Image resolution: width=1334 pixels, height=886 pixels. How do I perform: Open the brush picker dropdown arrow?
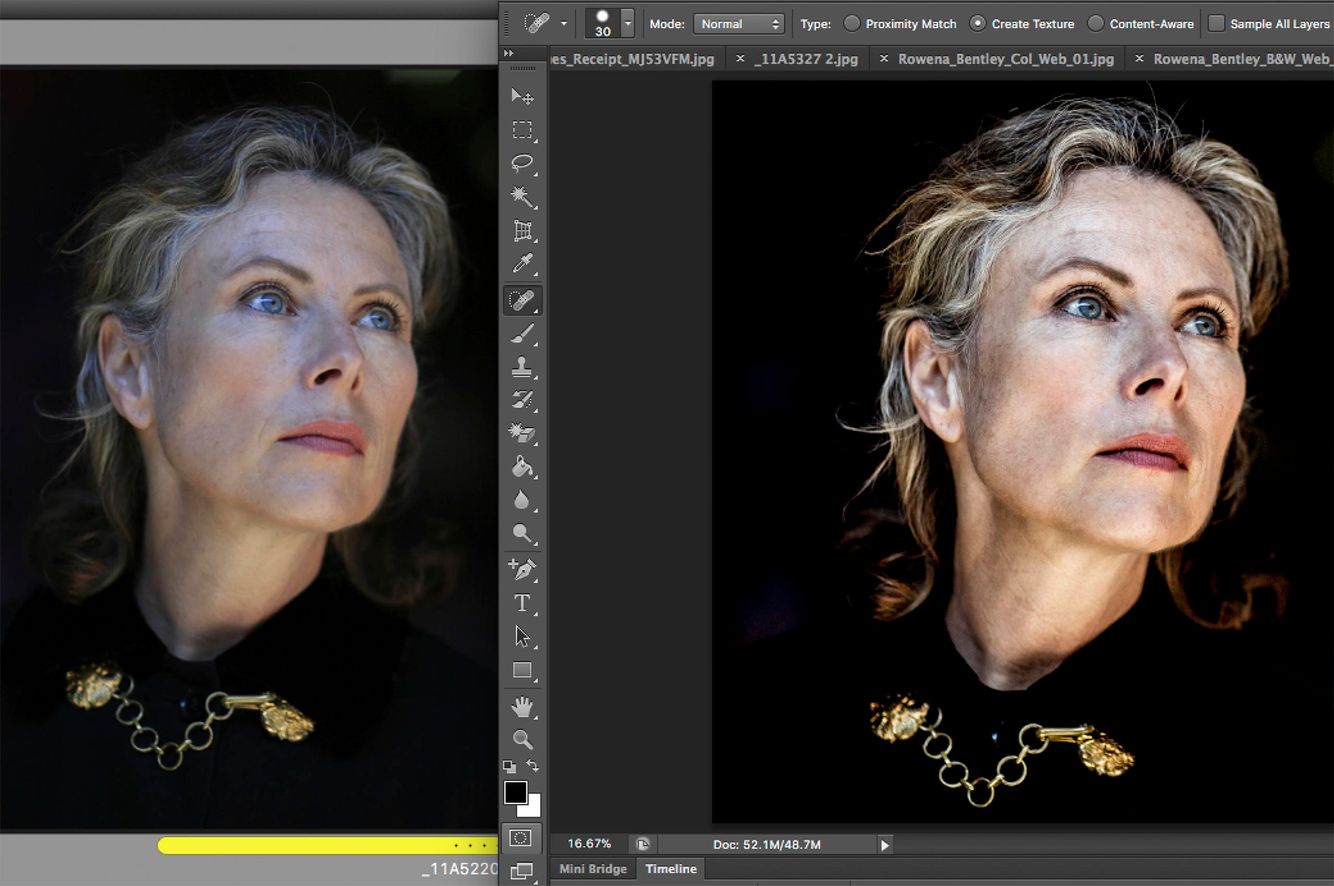coord(627,23)
